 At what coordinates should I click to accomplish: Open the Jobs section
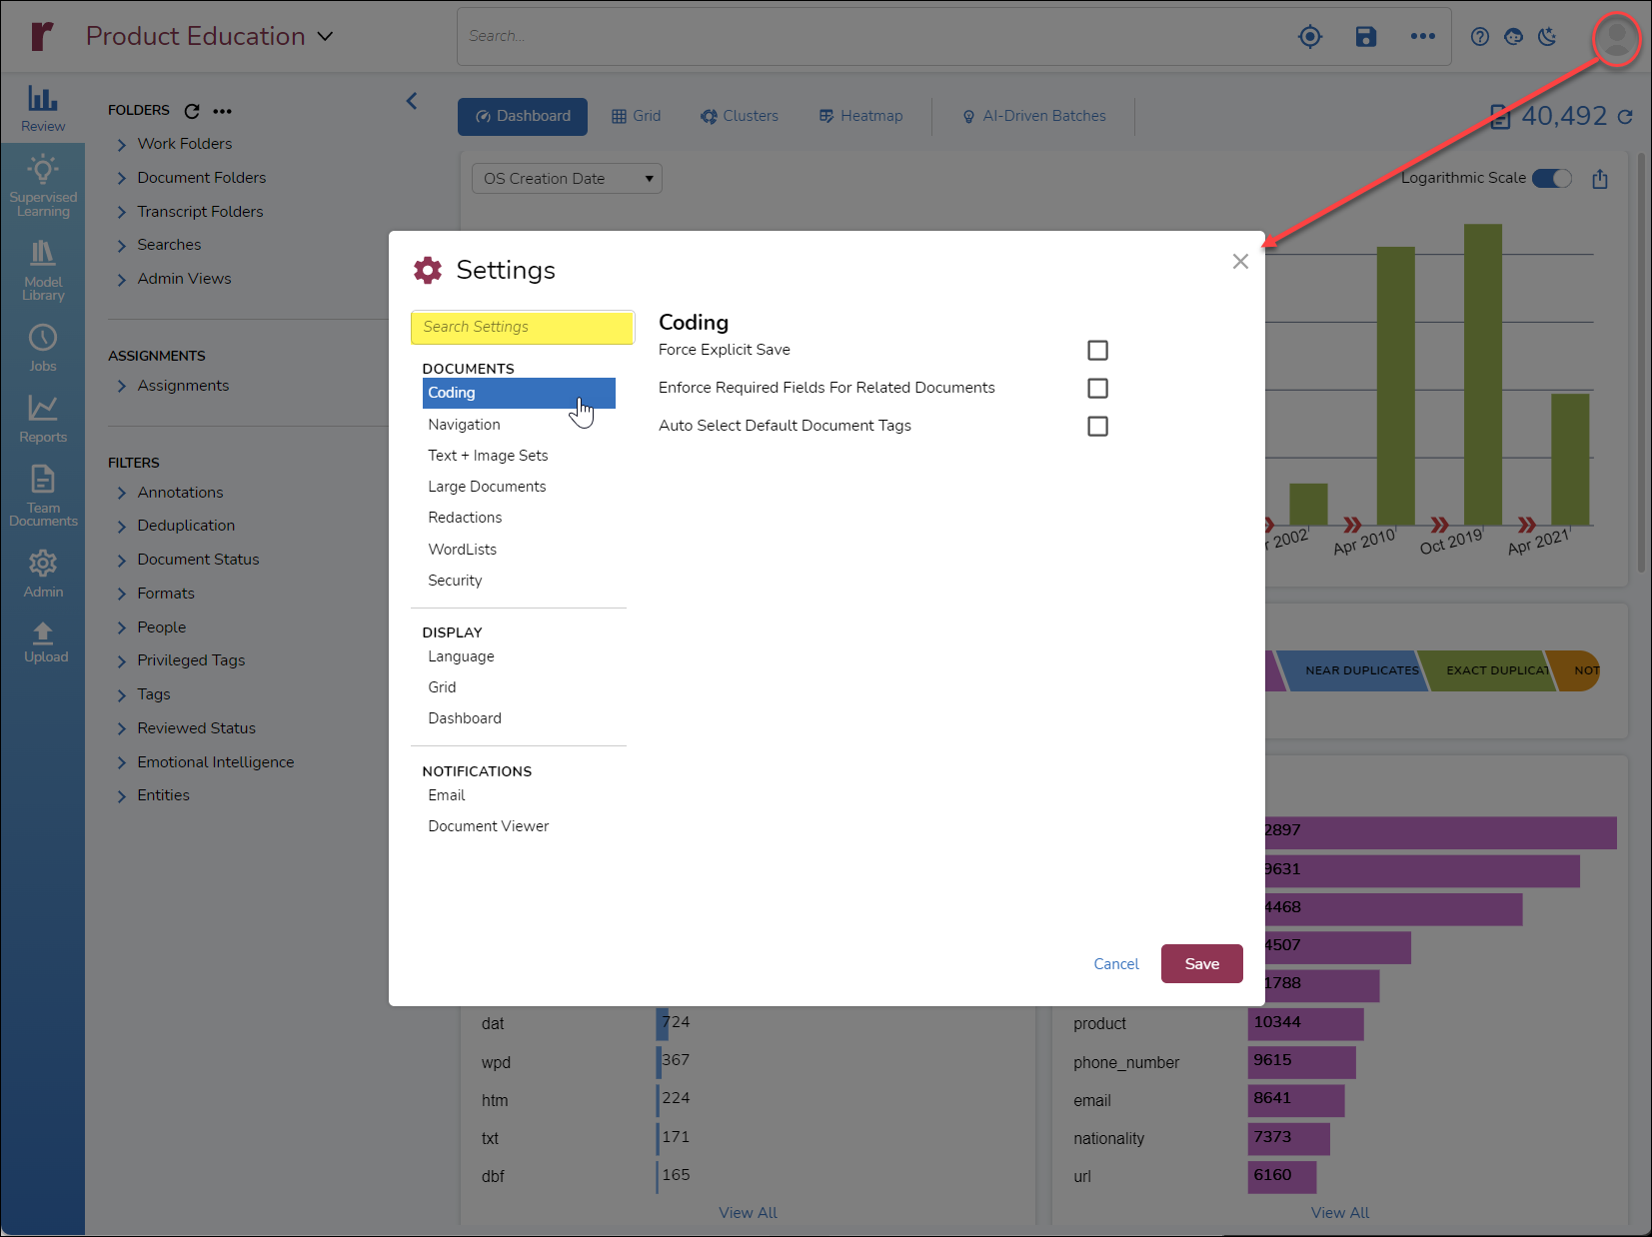pos(43,348)
